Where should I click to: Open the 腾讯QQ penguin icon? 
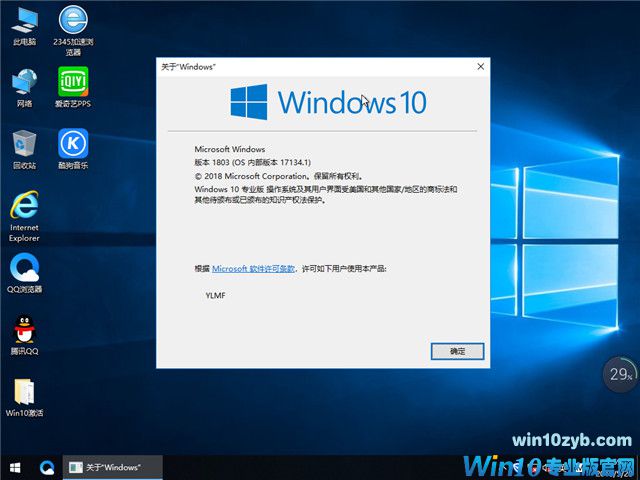[x=24, y=335]
